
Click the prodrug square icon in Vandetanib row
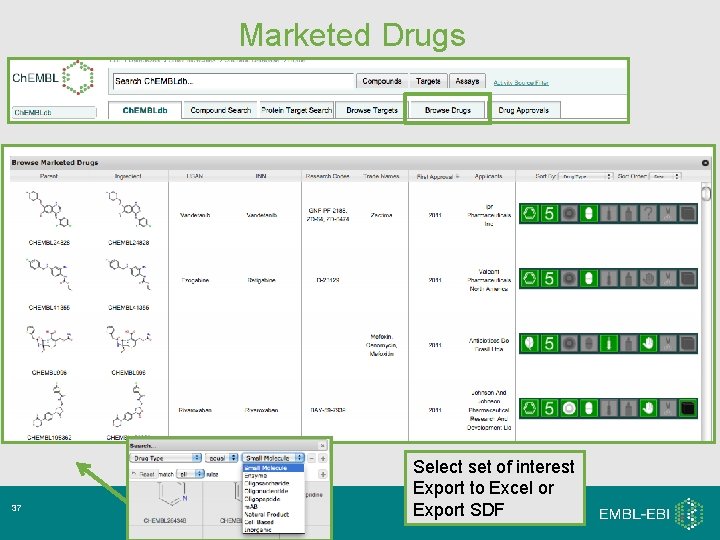pos(687,214)
